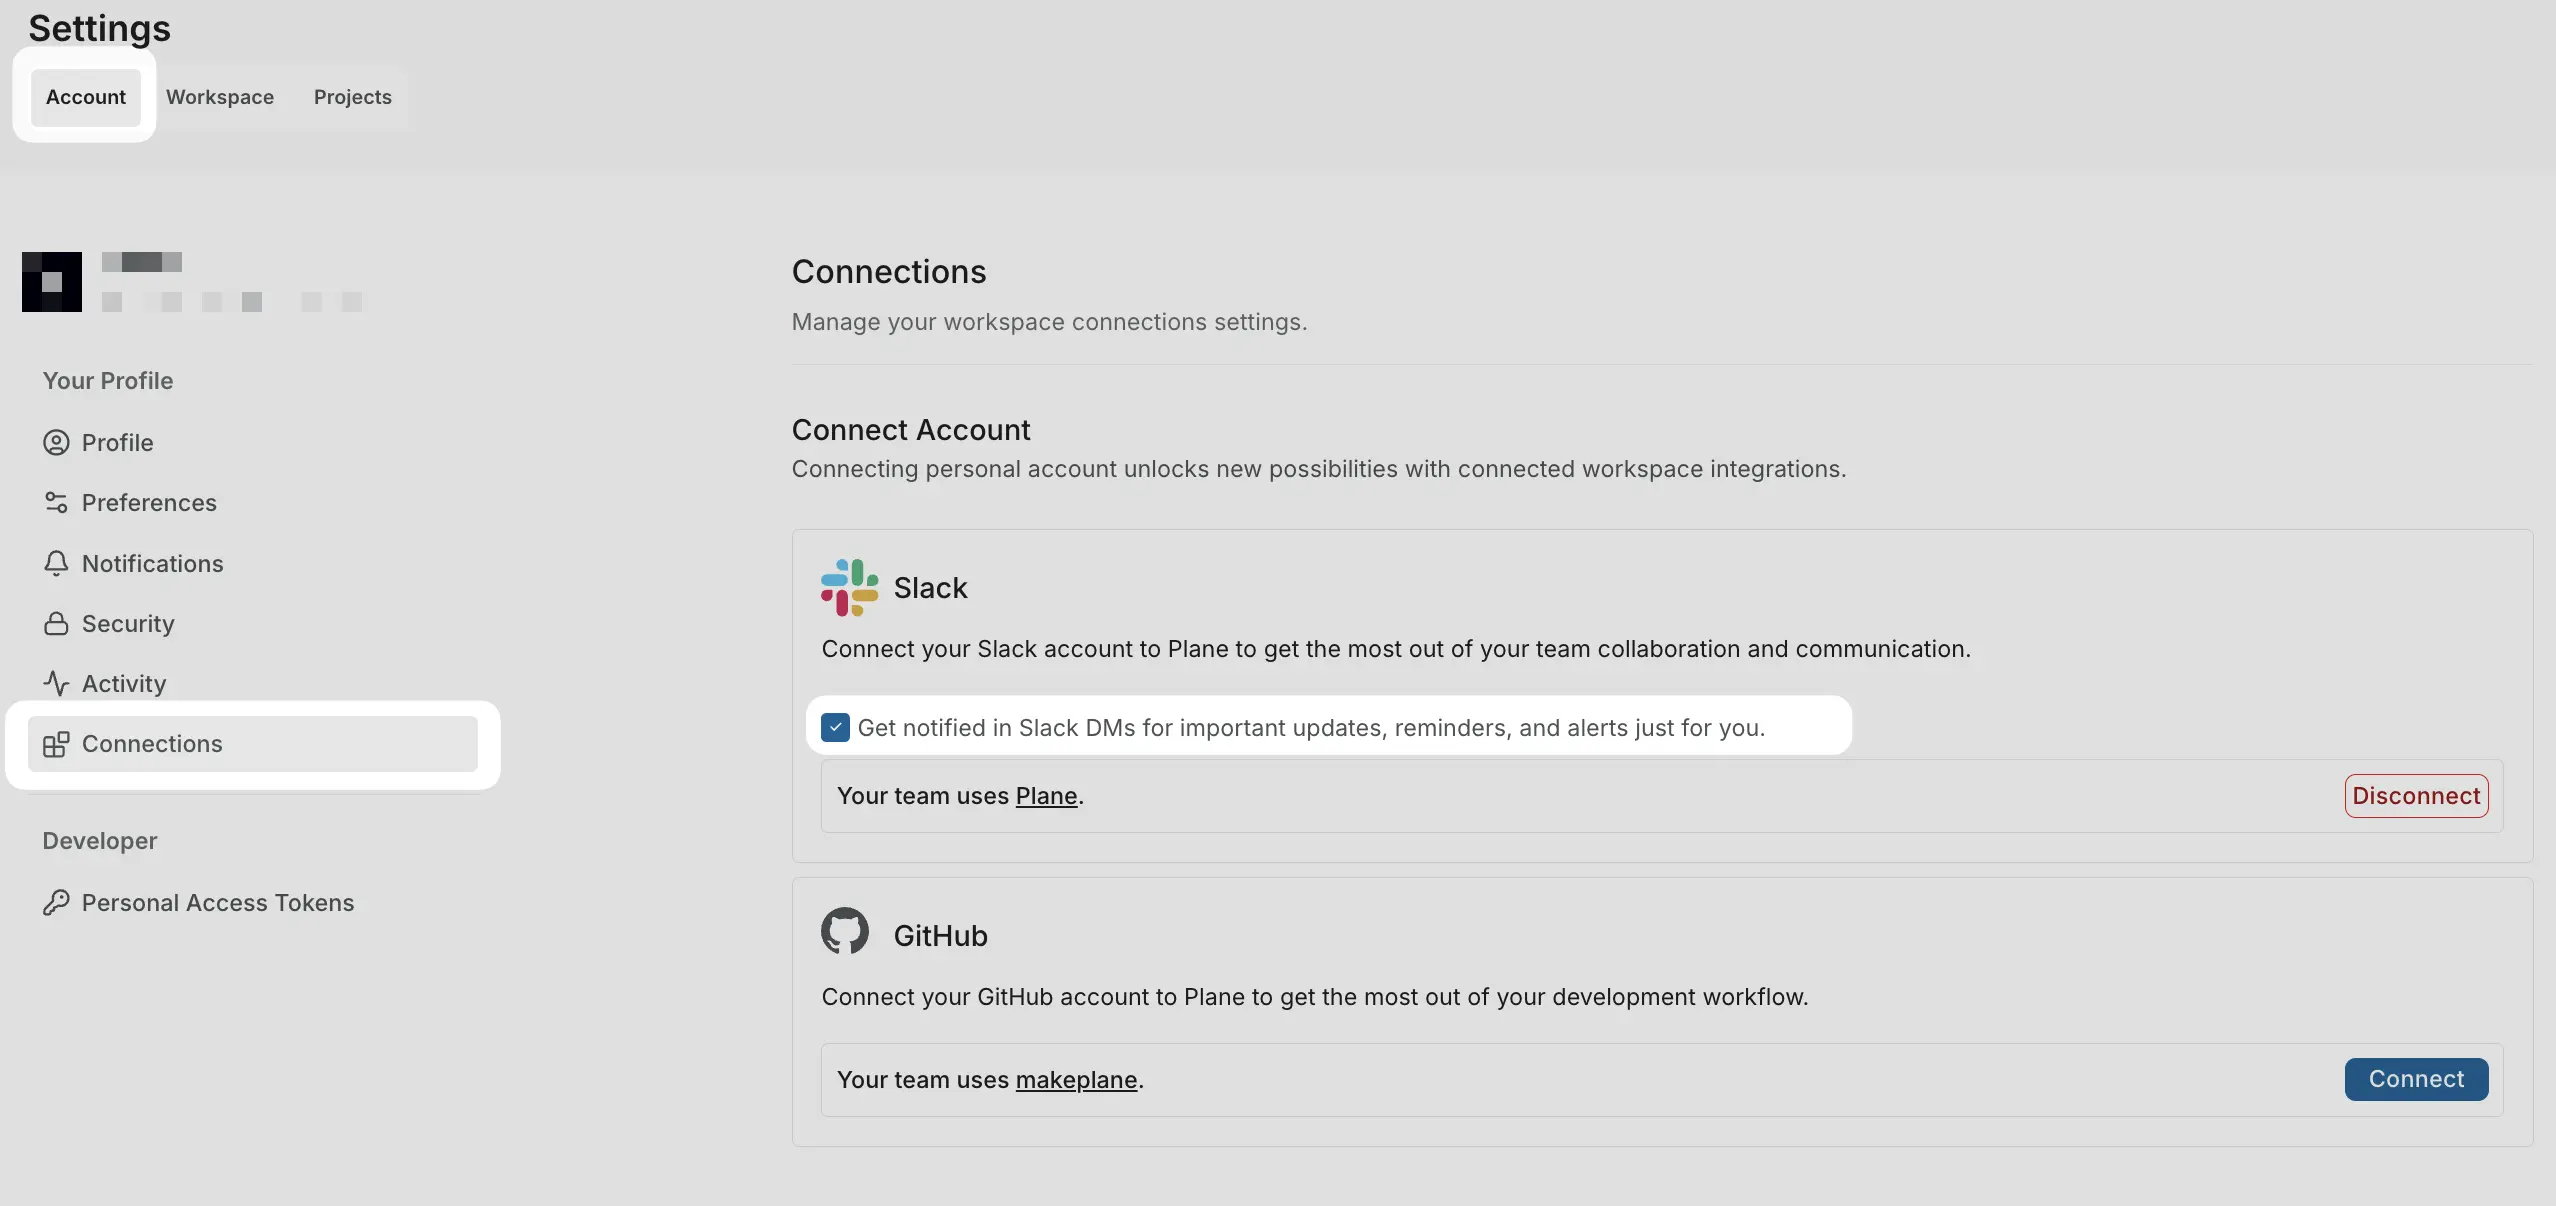
Task: Disconnect the Slack connection
Action: coord(2415,795)
